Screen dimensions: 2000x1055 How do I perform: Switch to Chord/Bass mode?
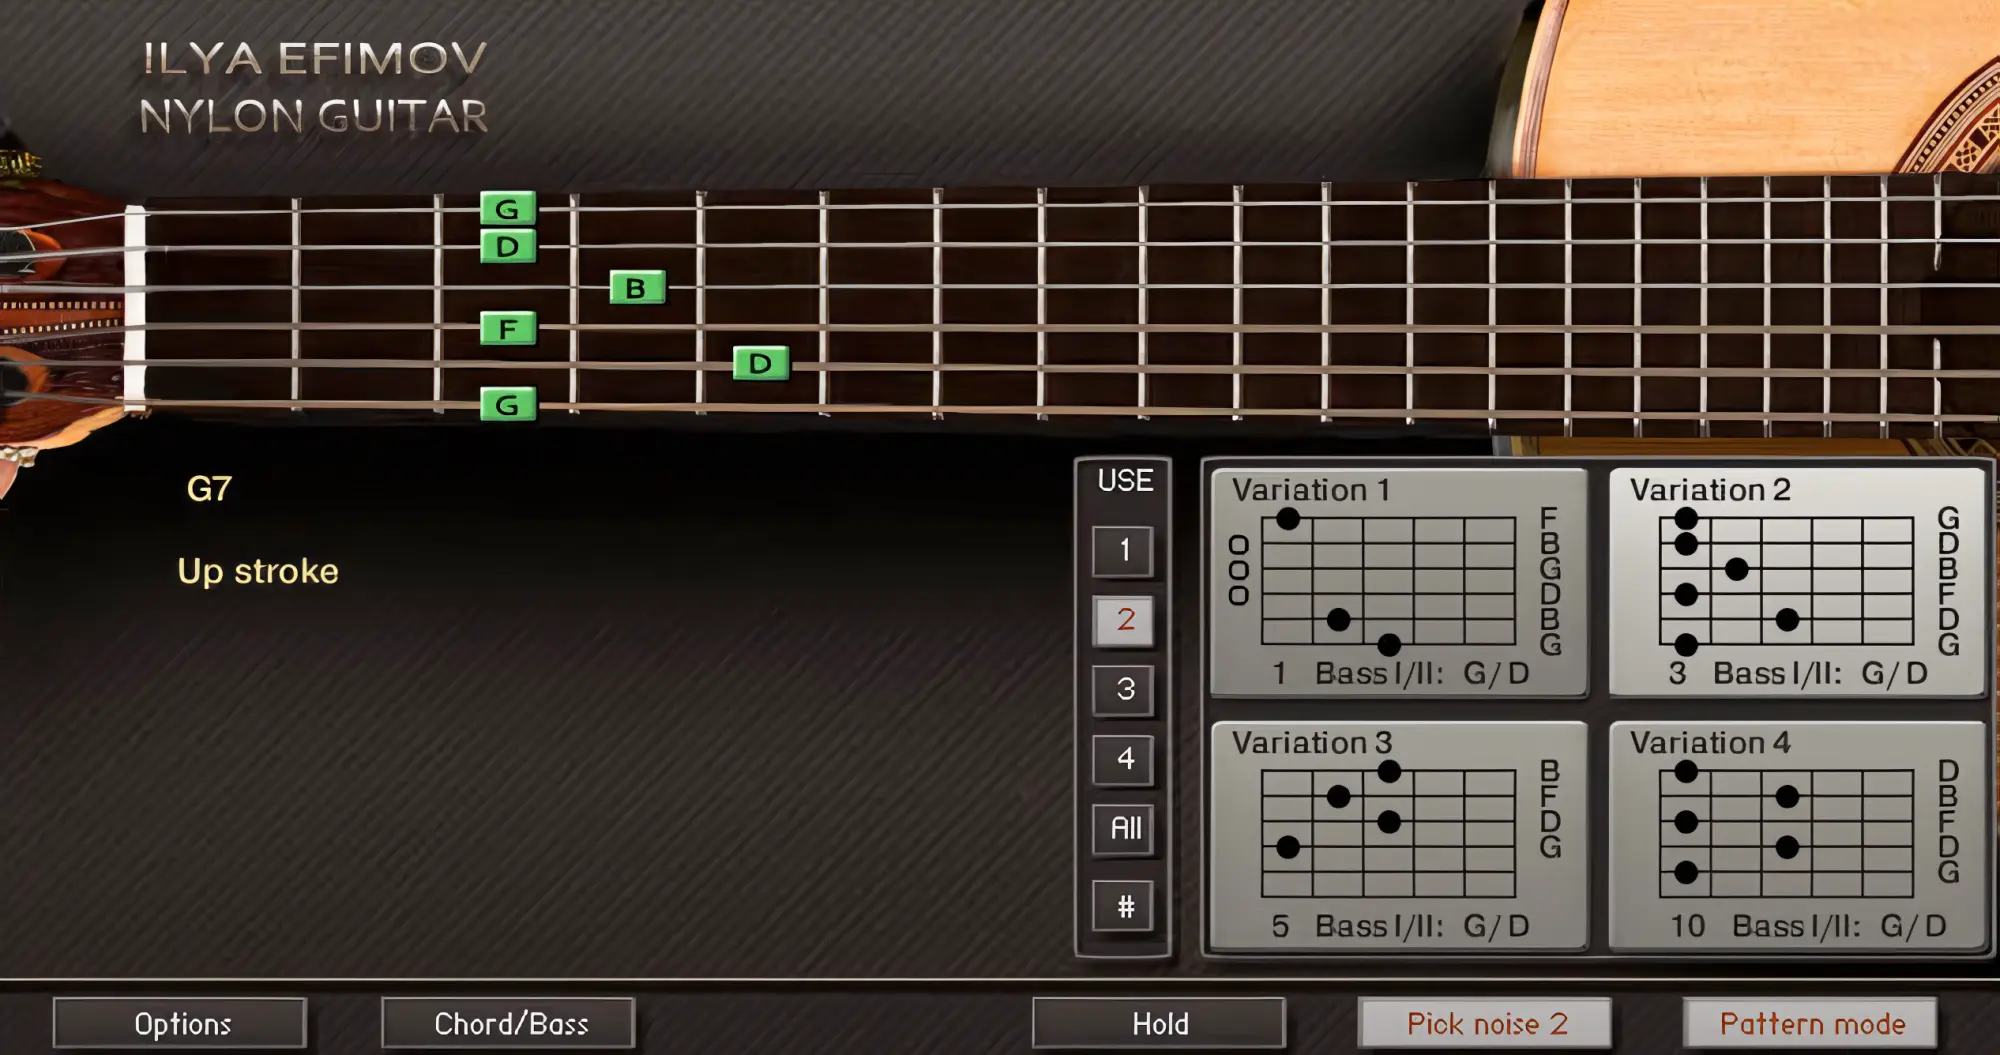[509, 1023]
